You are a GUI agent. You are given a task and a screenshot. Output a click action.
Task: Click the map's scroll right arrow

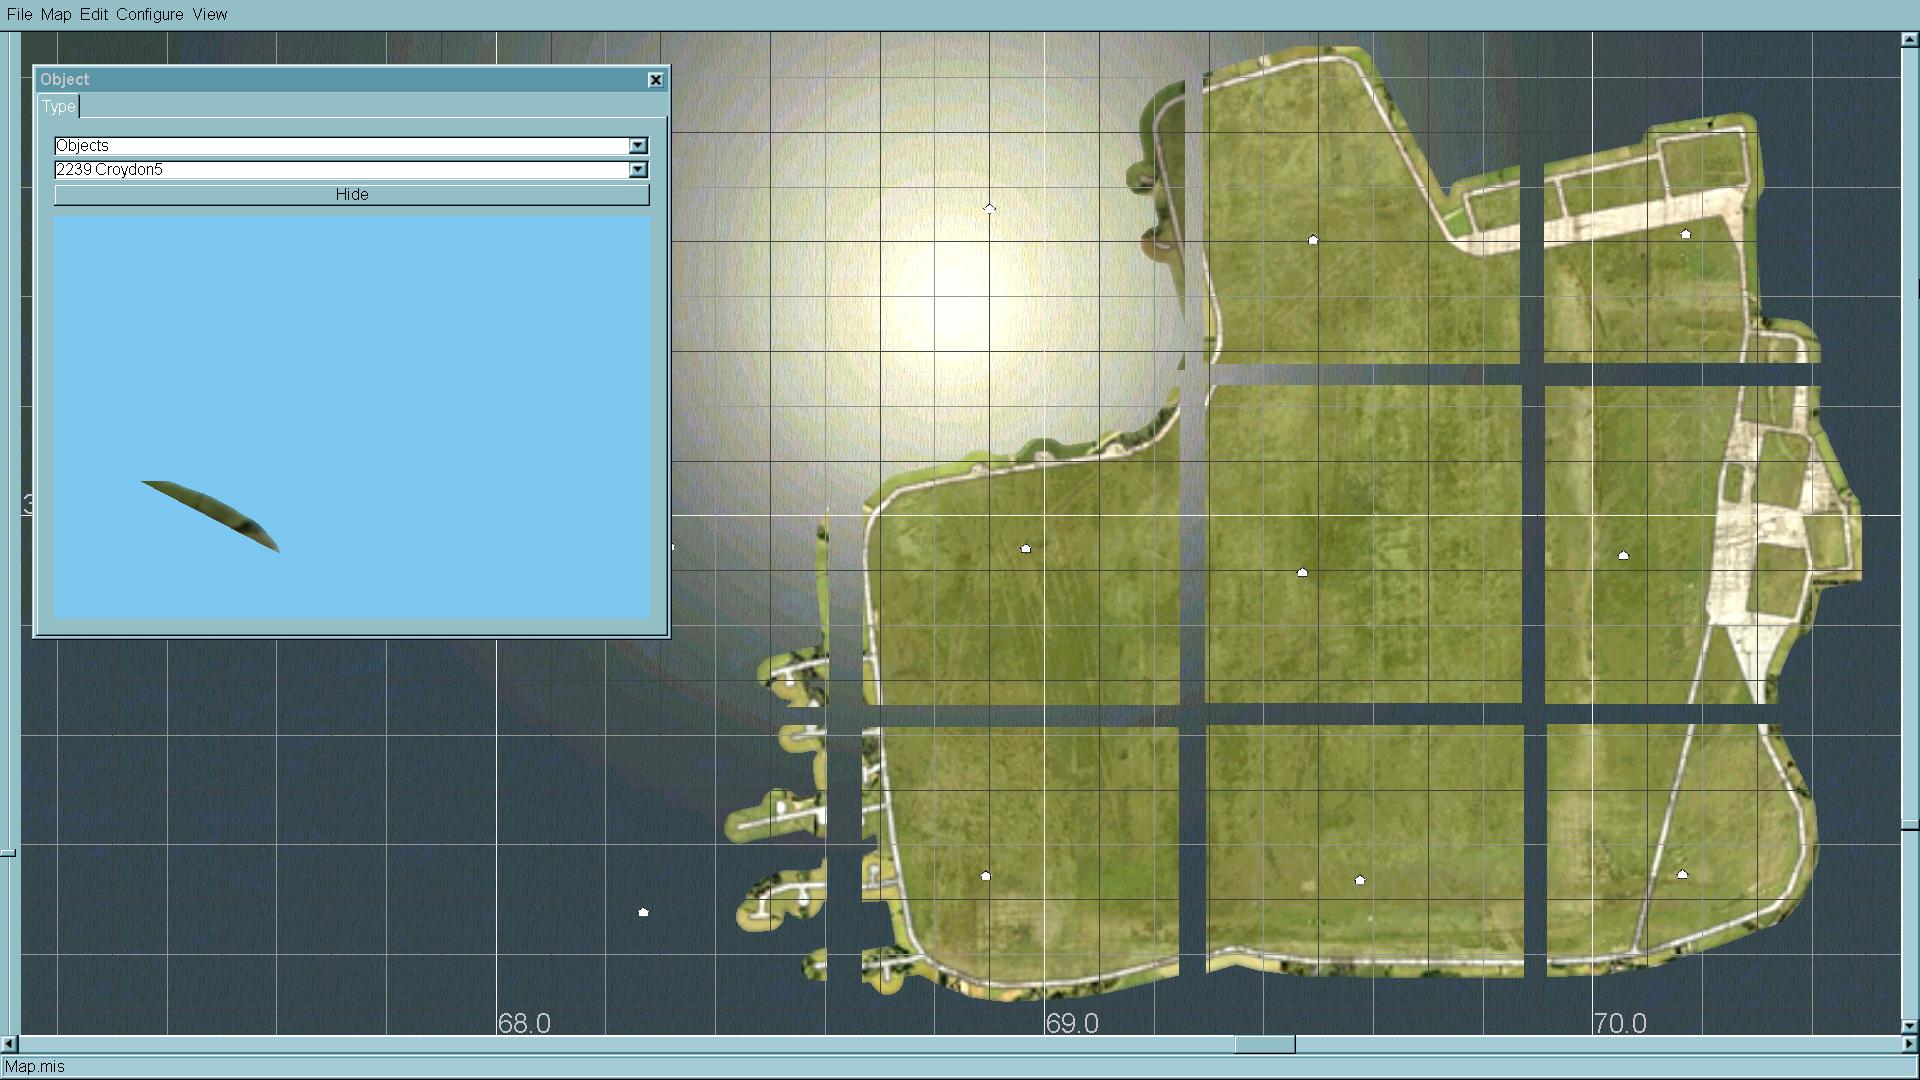[1910, 1044]
